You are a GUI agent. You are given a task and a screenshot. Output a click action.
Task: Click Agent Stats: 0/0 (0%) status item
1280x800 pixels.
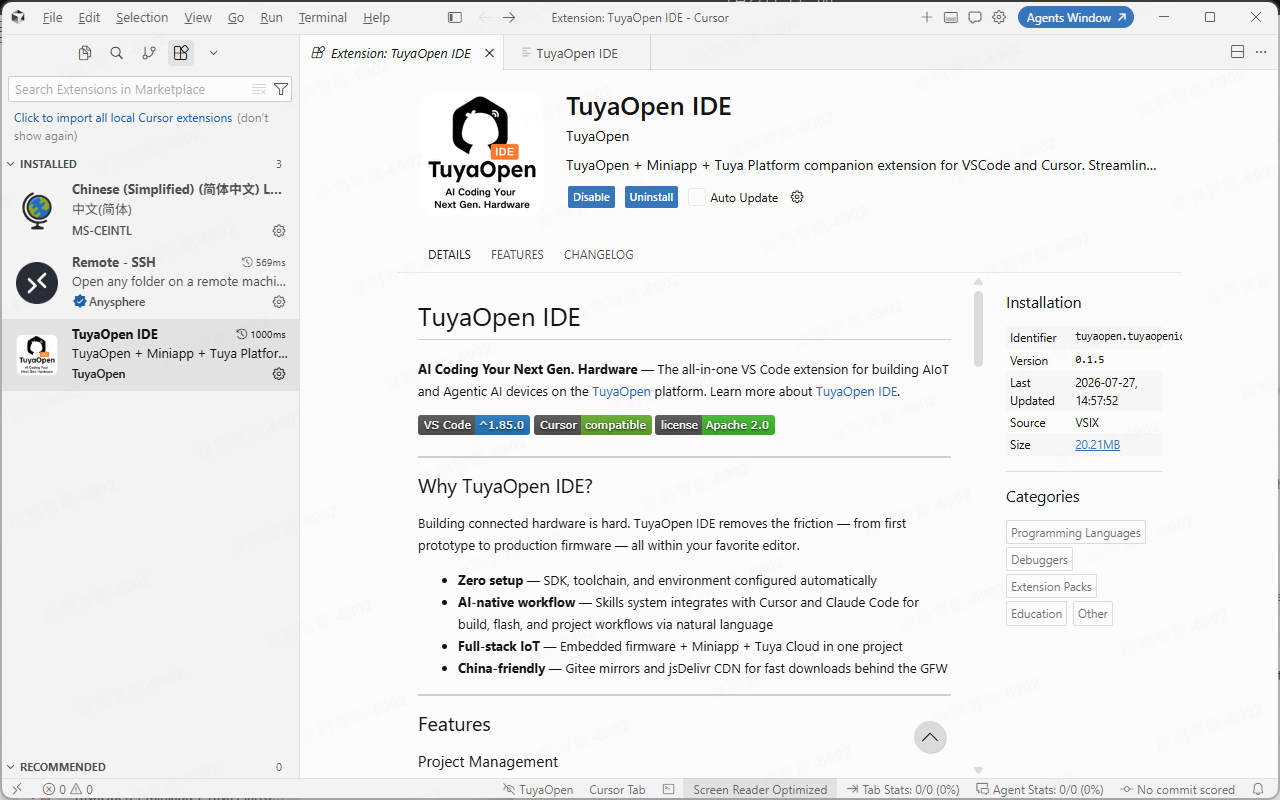(1040, 789)
